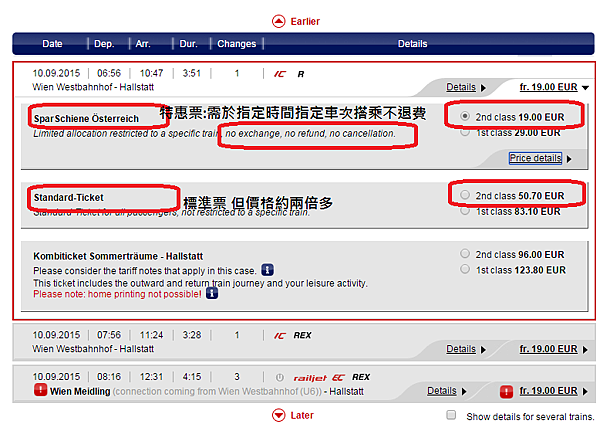Click the R train label at 06:56
The width and height of the screenshot is (600, 441).
coord(301,74)
